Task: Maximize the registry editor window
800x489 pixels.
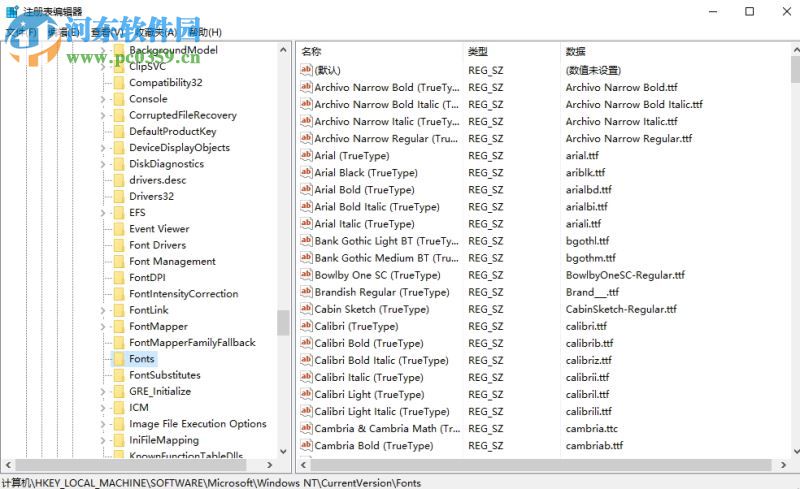Action: (x=749, y=11)
